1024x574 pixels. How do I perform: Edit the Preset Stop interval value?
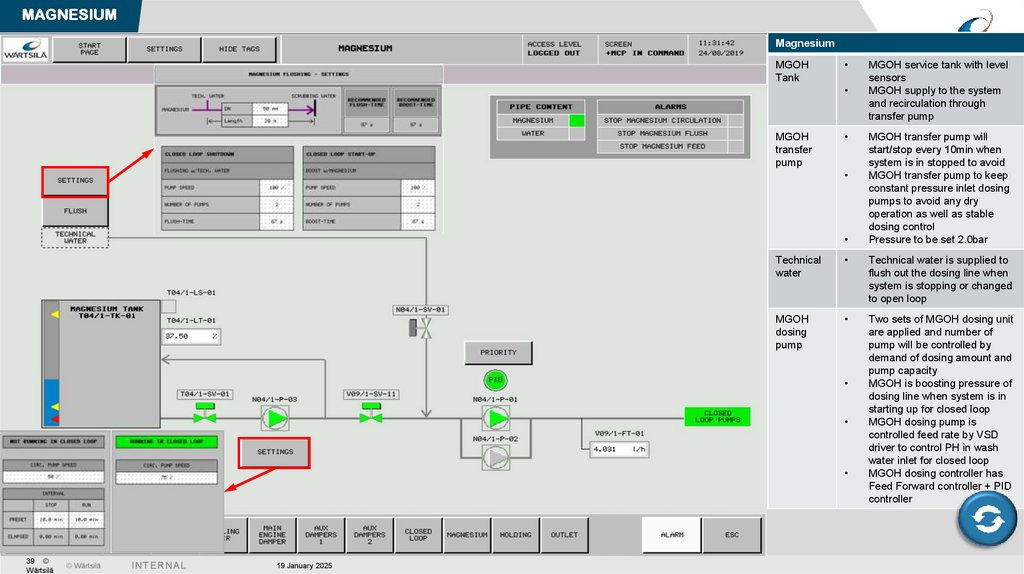[51, 520]
